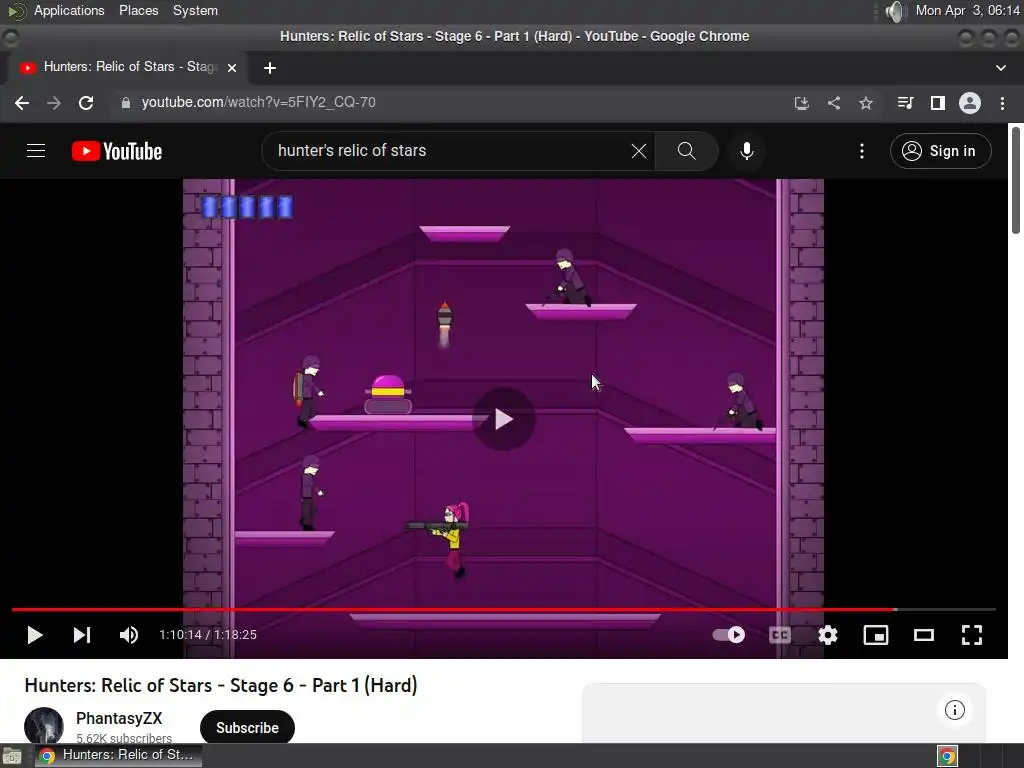Click the Chrome tray icon in bottom panel
The image size is (1024, 768).
point(947,756)
